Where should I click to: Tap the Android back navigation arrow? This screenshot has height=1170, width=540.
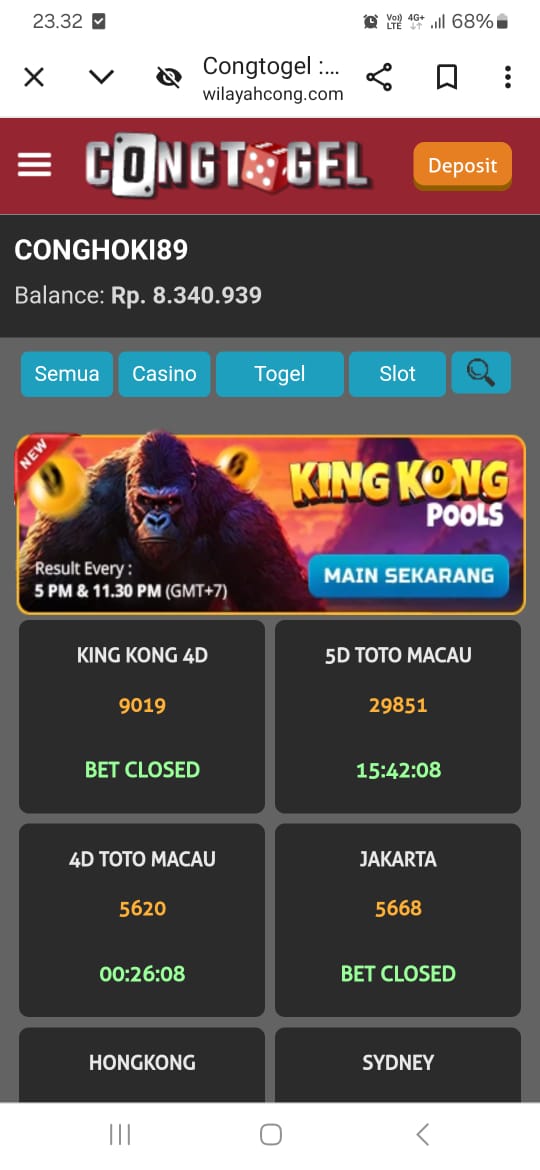(x=422, y=1135)
